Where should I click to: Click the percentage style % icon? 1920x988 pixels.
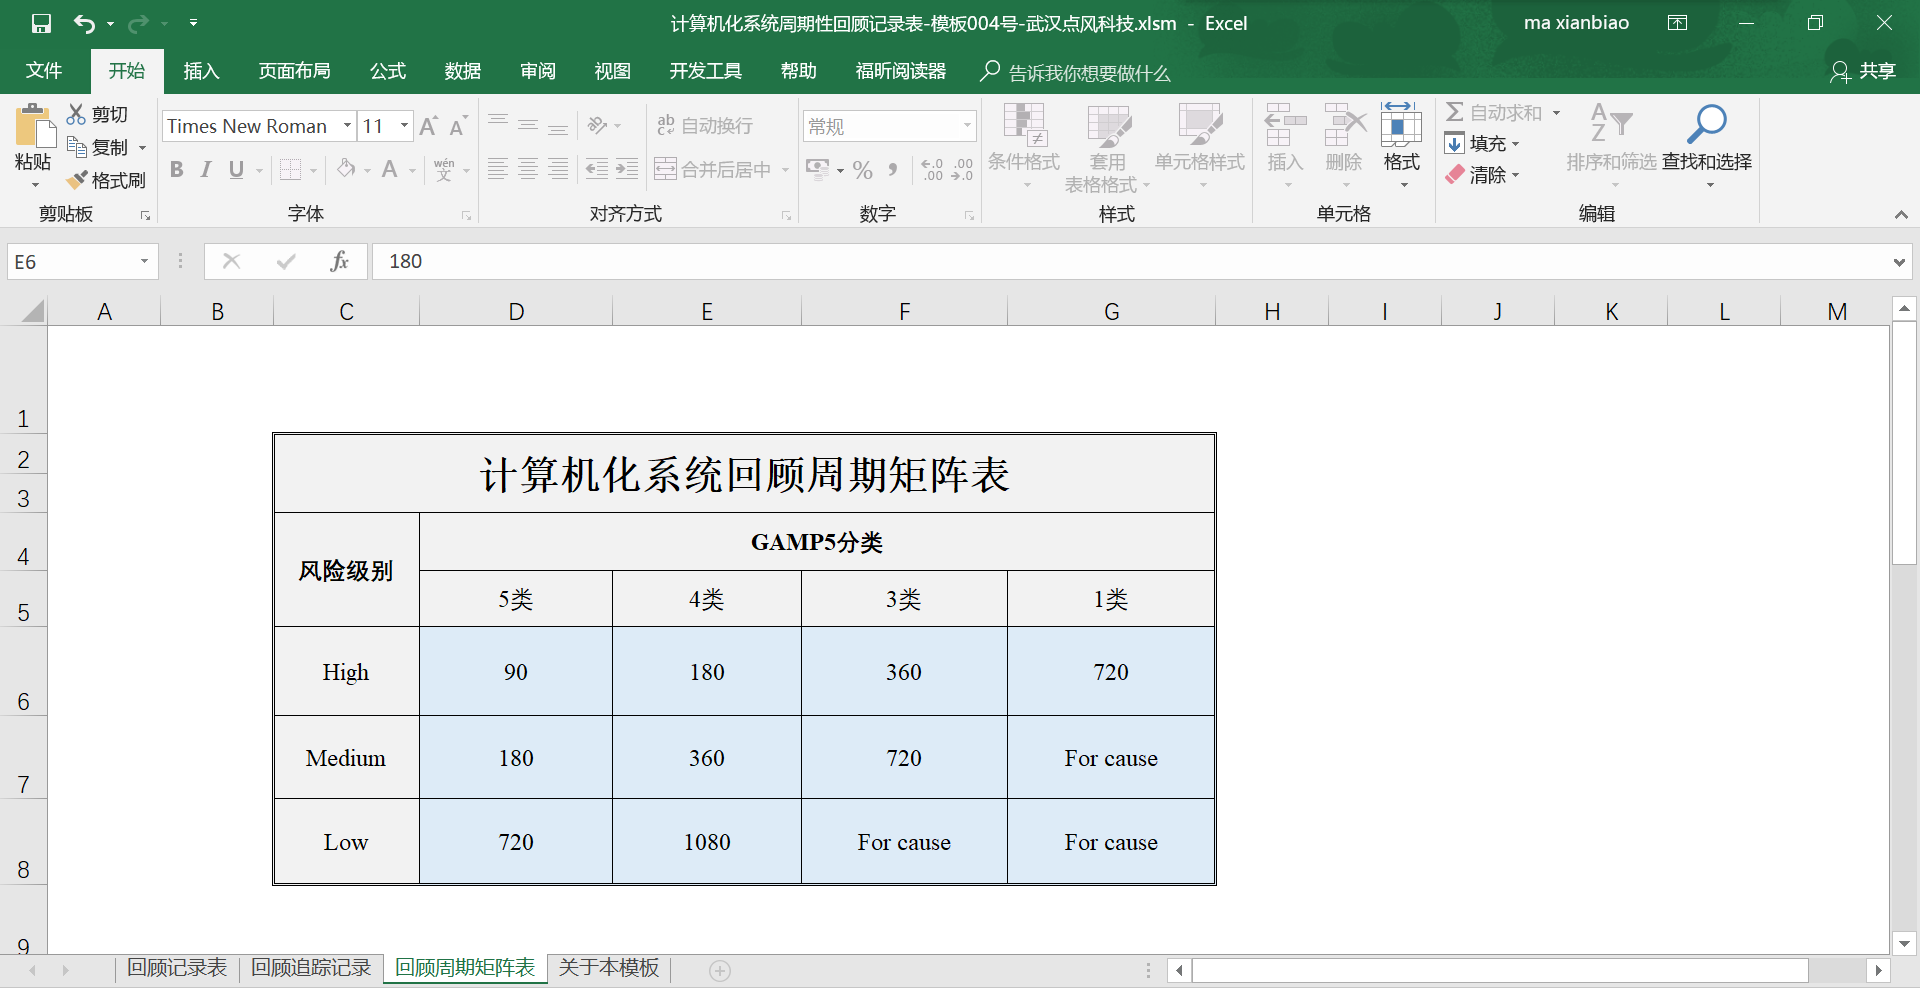862,170
